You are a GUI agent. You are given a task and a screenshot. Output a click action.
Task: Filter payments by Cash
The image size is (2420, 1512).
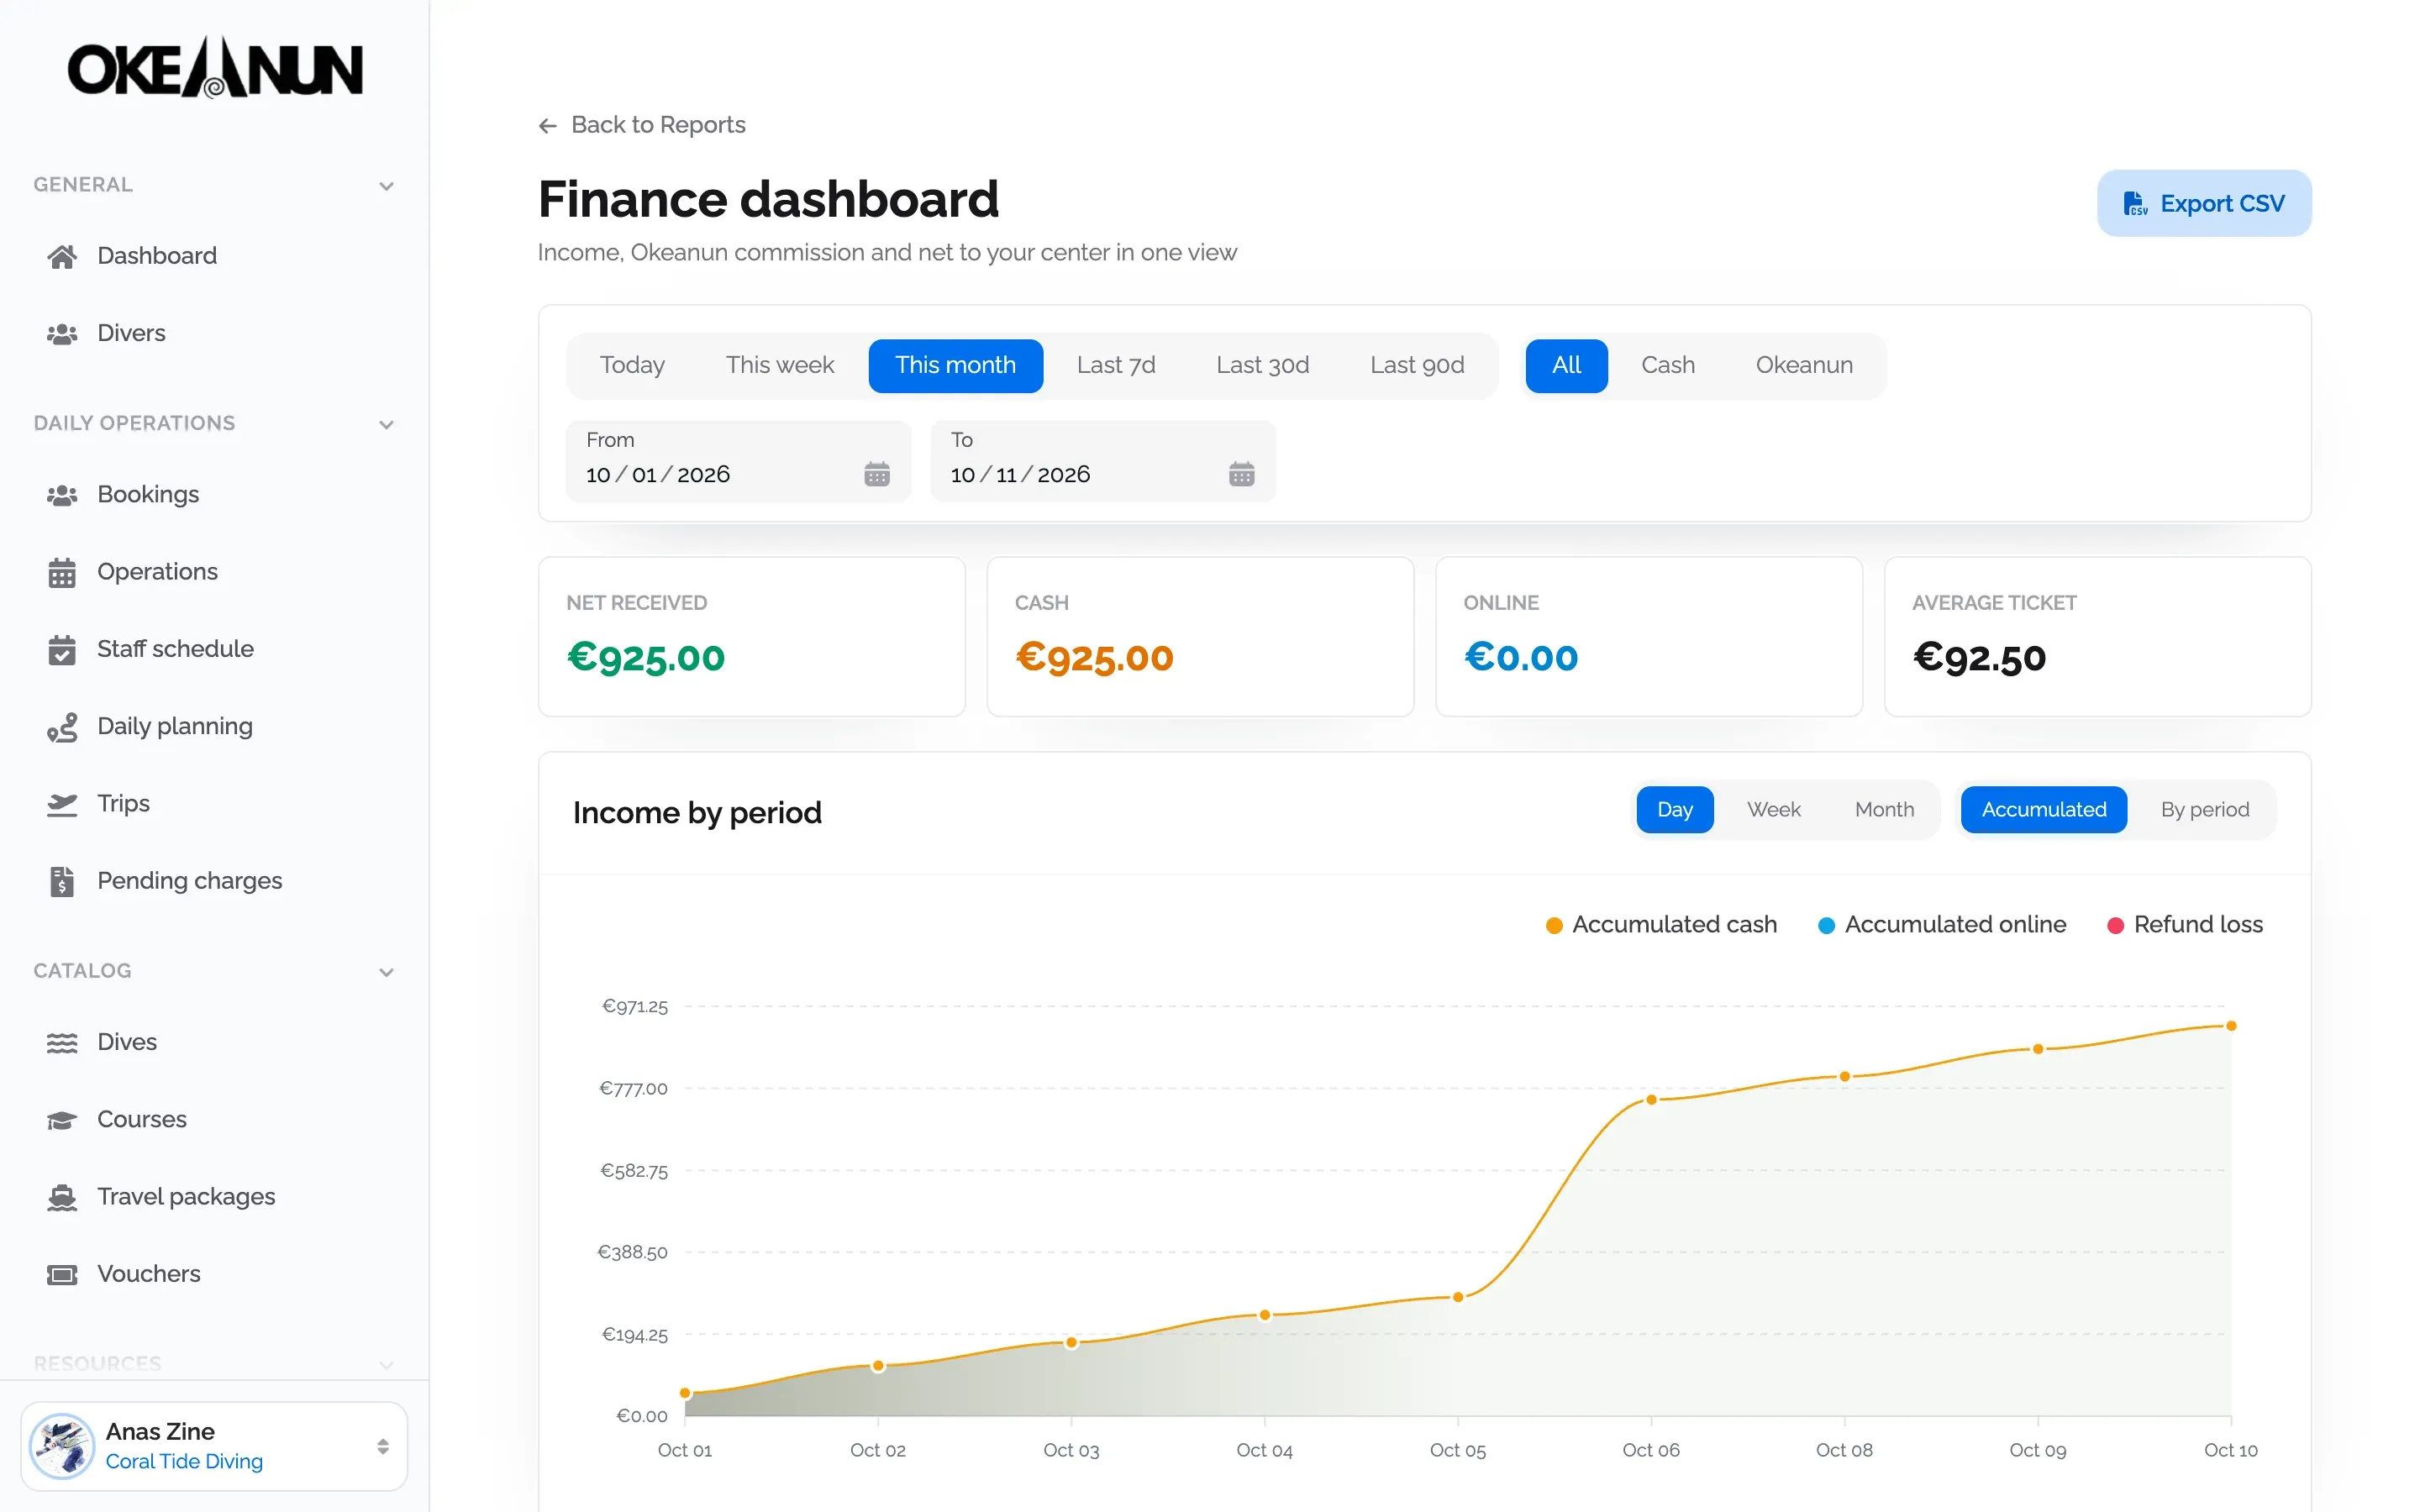click(1667, 365)
